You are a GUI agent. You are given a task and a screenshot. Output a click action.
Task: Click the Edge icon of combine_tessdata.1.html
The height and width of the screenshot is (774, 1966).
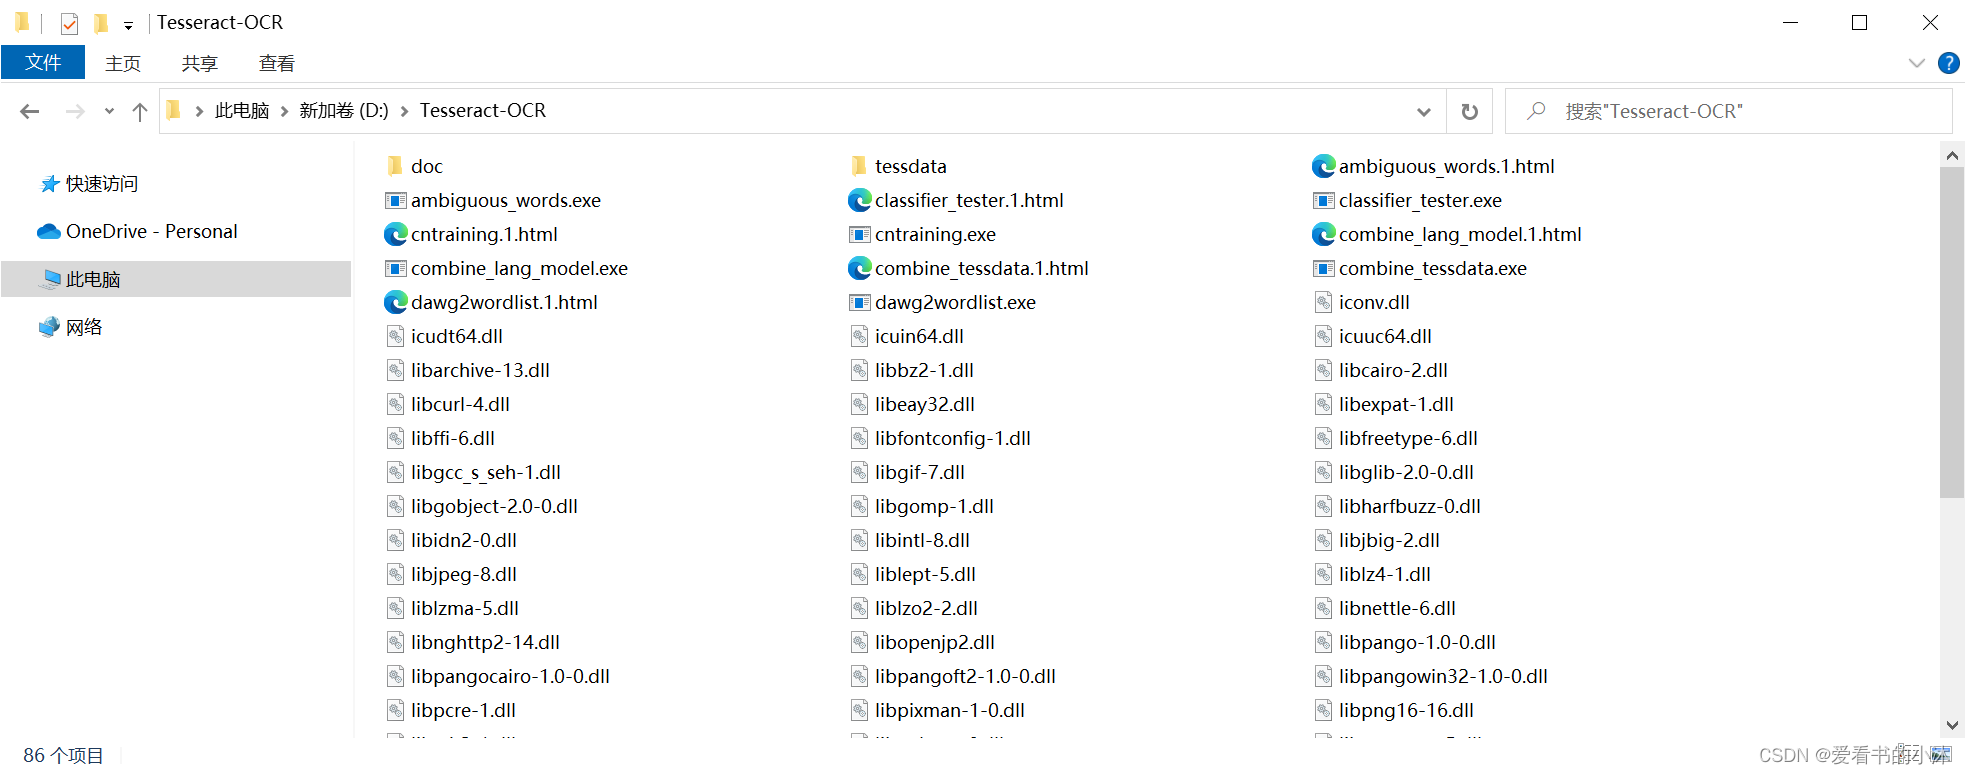tap(859, 268)
